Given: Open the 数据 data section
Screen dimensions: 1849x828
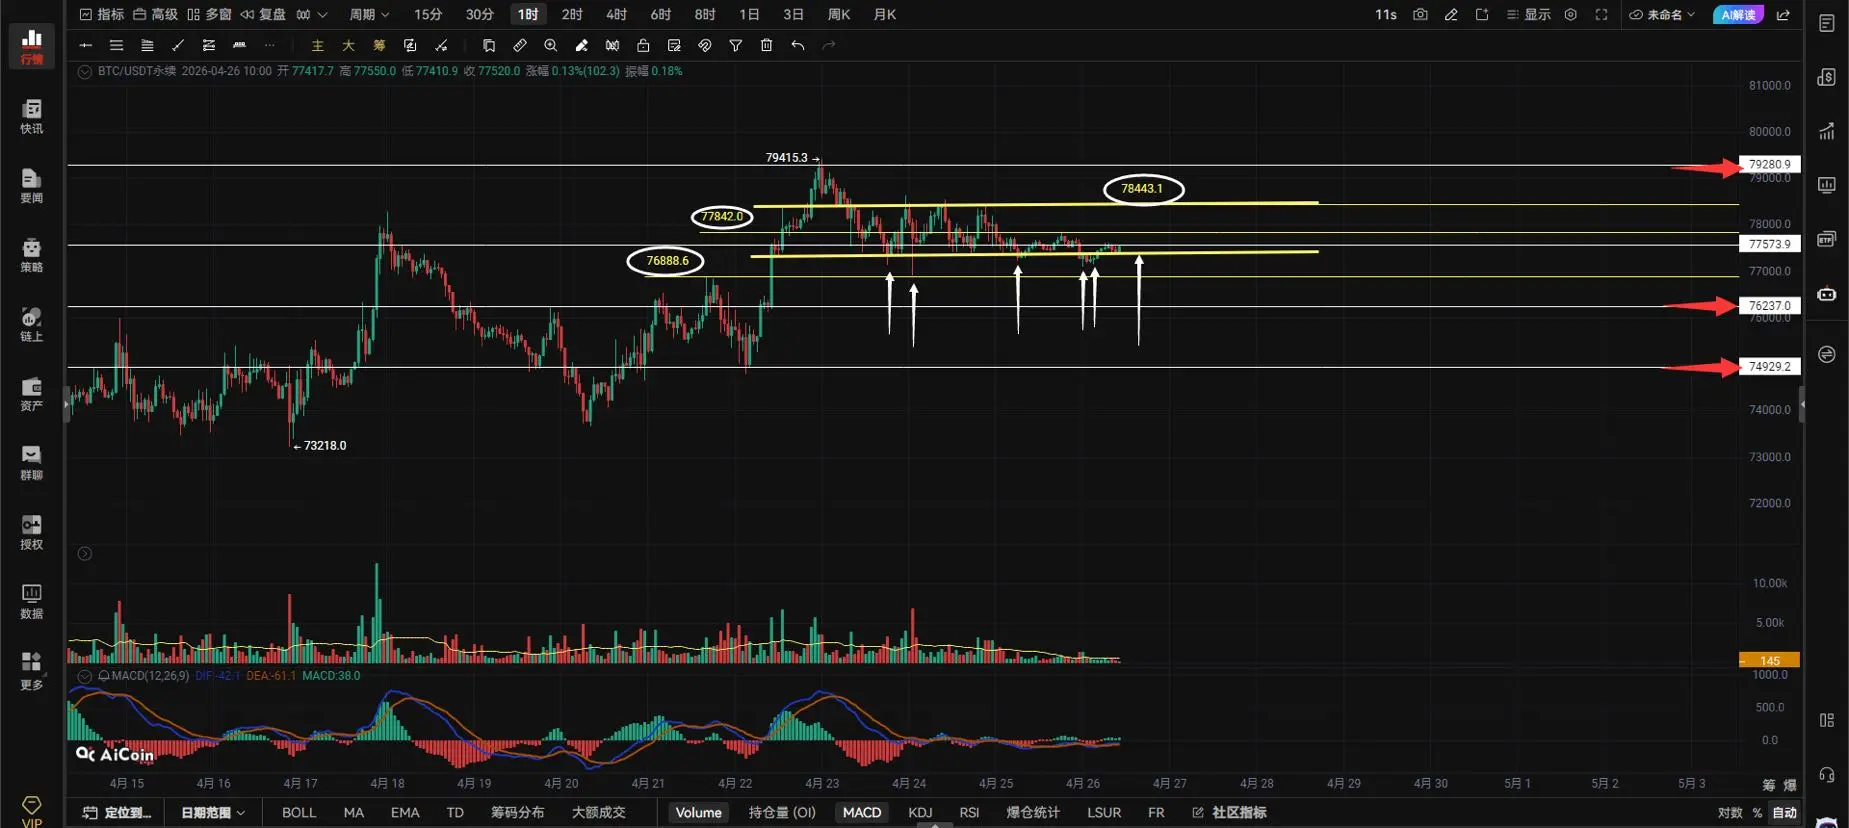Looking at the screenshot, I should [32, 602].
